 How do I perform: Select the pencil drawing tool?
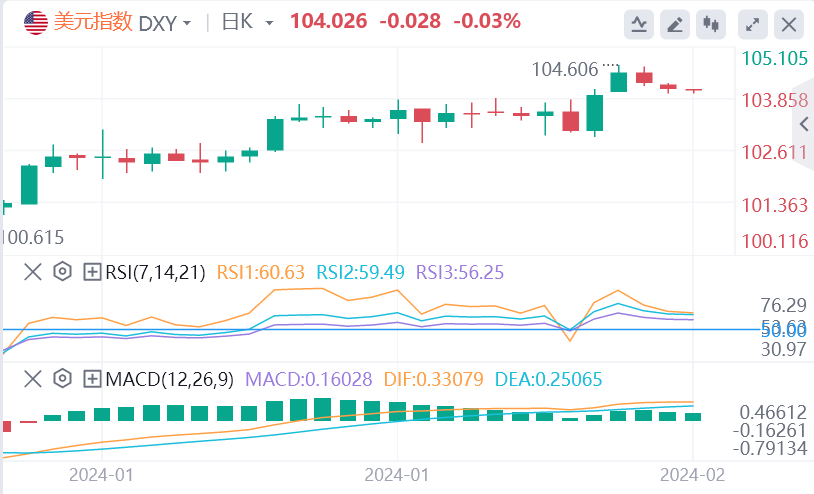point(676,24)
